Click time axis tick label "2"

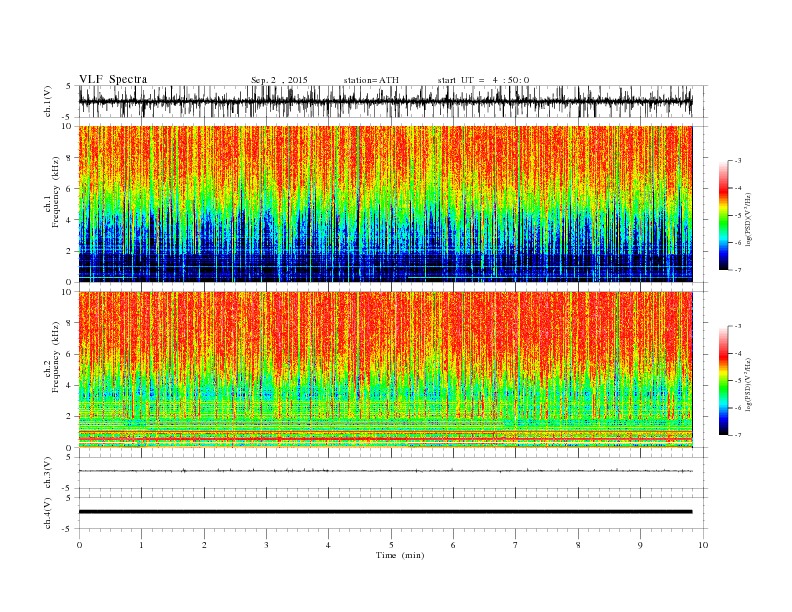(x=204, y=545)
